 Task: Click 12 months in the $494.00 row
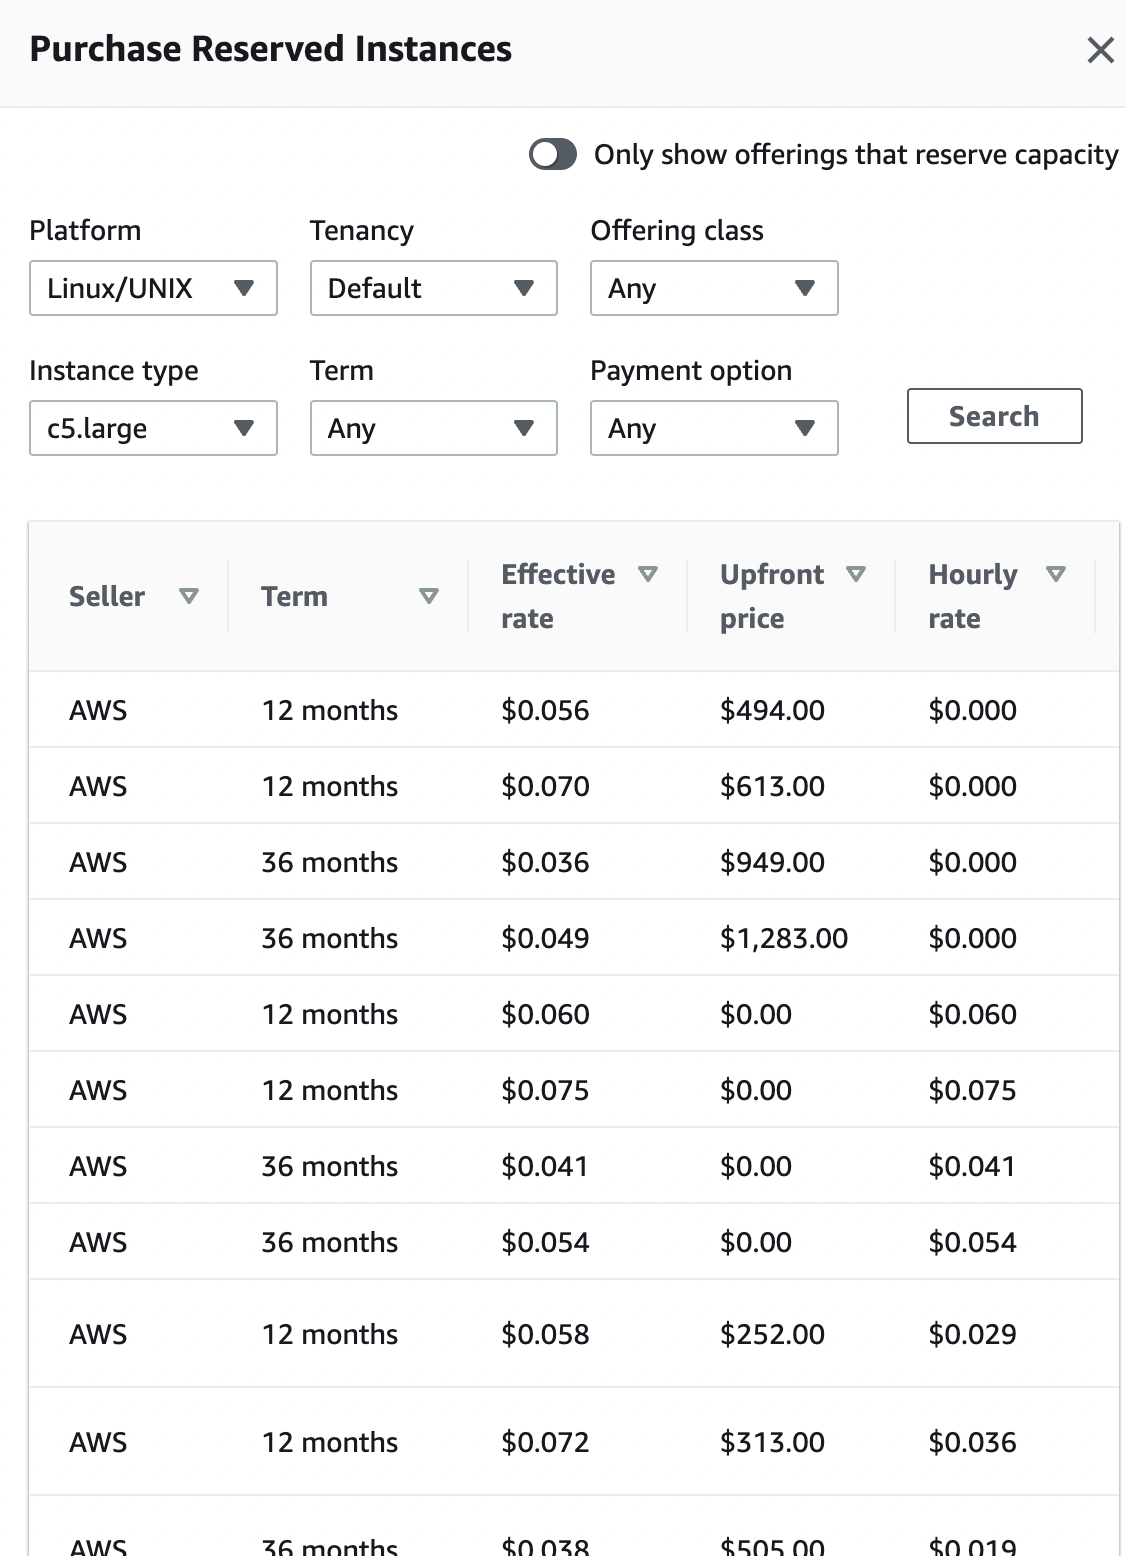(330, 710)
